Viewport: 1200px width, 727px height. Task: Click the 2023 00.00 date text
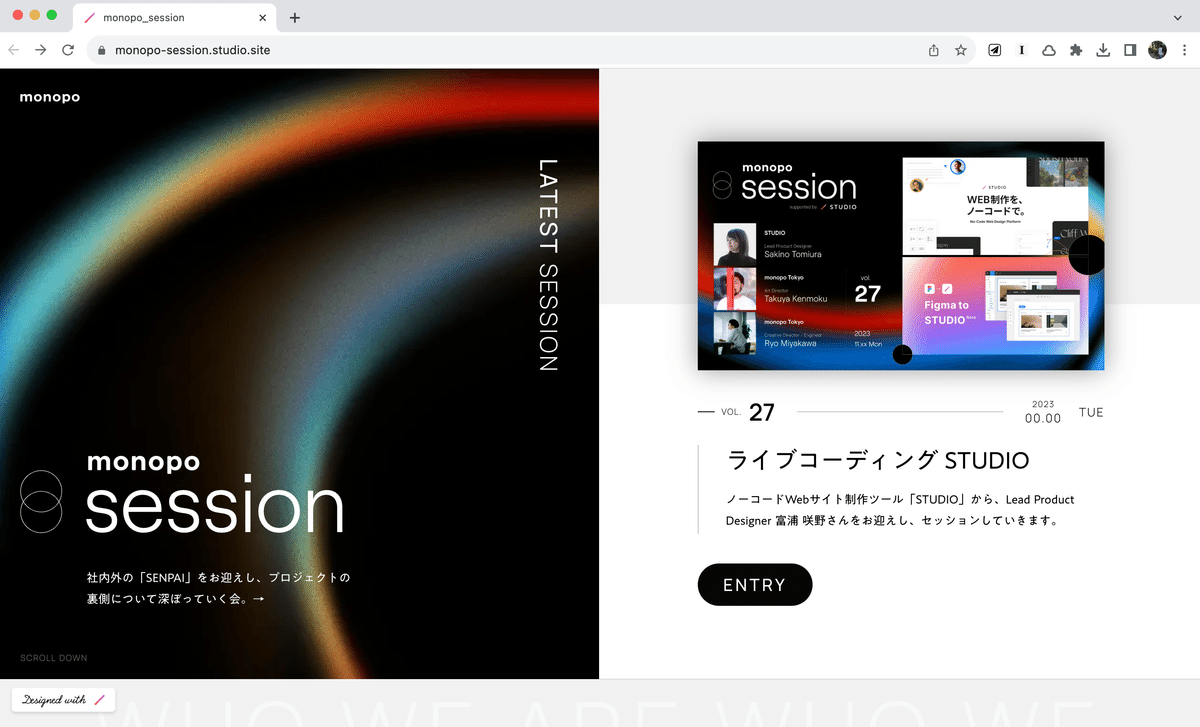point(1043,412)
